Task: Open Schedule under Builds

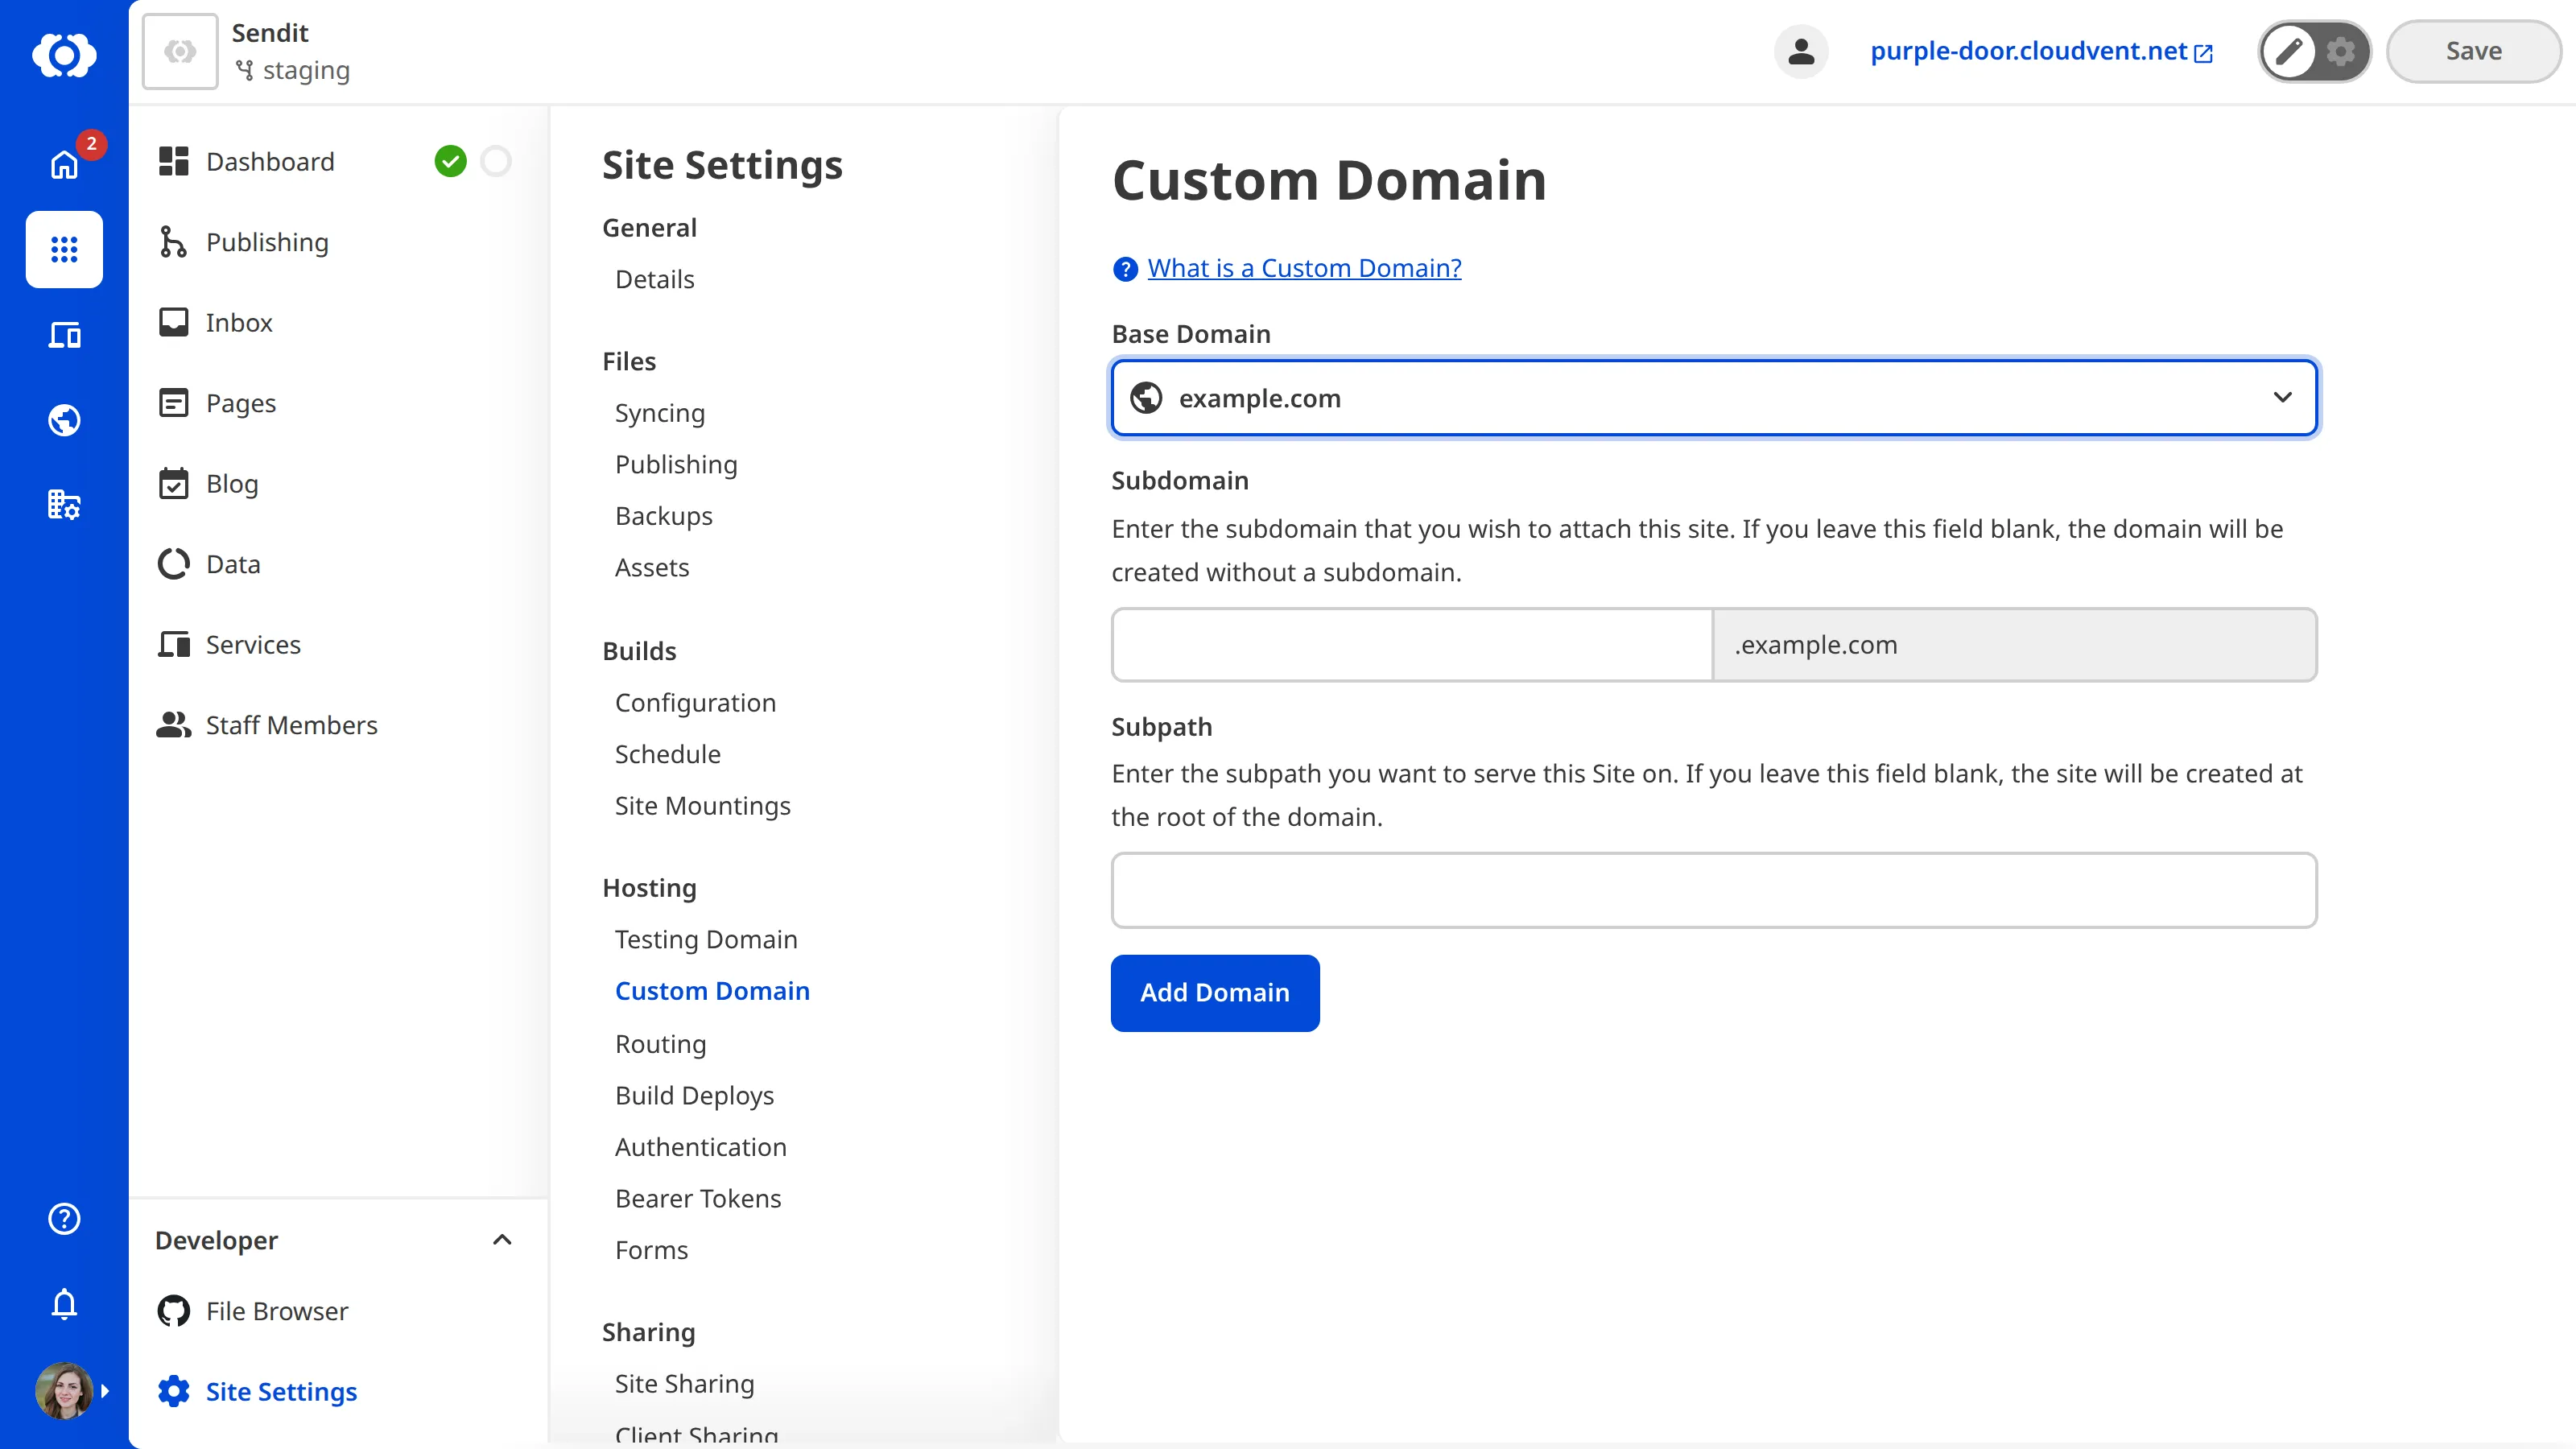Action: coord(667,754)
